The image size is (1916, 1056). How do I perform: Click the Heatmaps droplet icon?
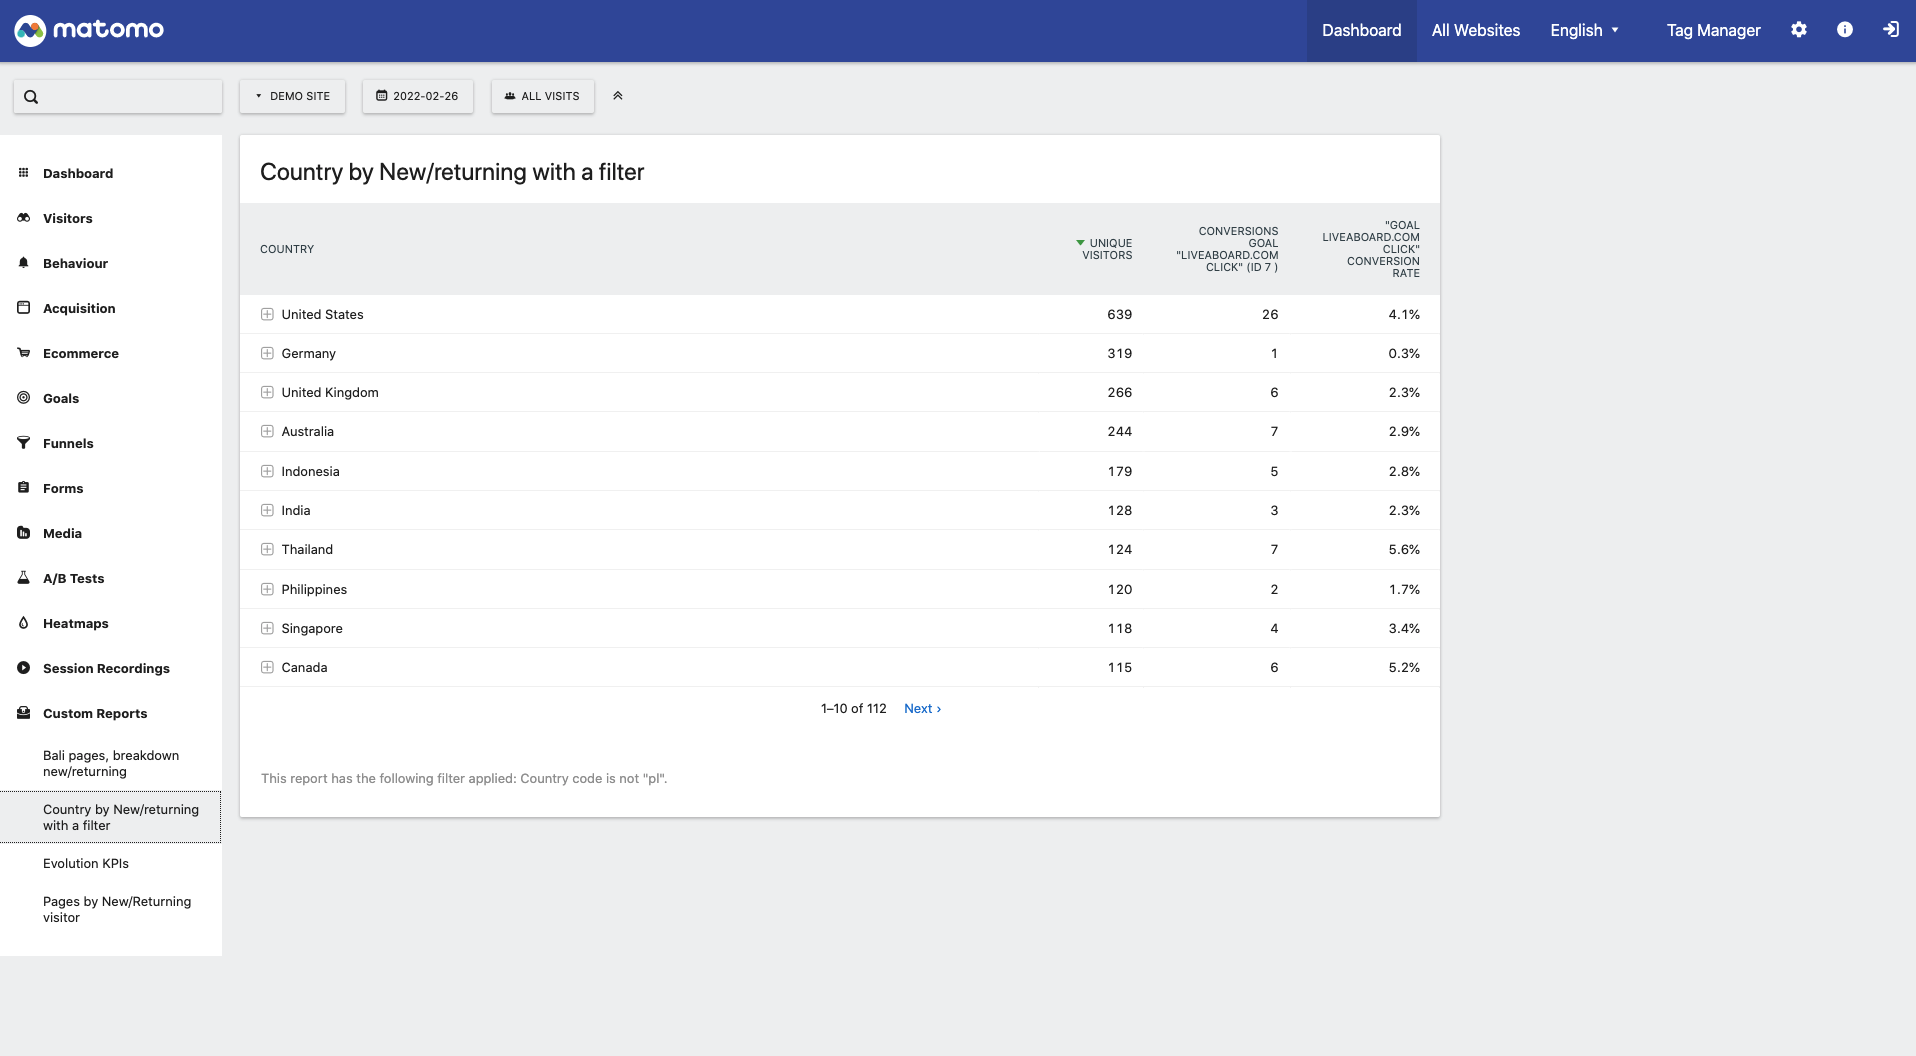[24, 623]
